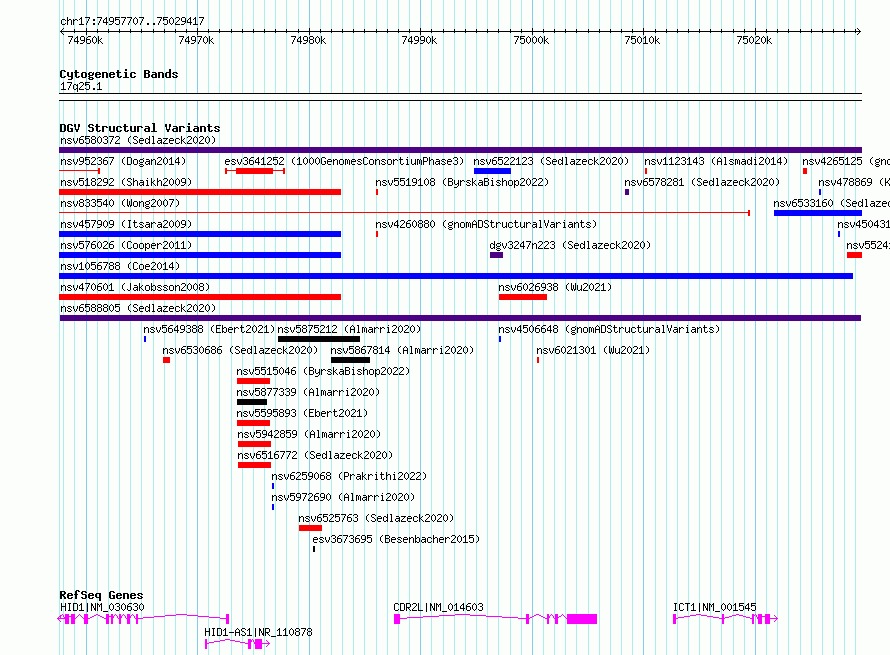The width and height of the screenshot is (890, 655).
Task: Click the nsv518292 (Shaikh2009) red bar
Action: click(200, 192)
